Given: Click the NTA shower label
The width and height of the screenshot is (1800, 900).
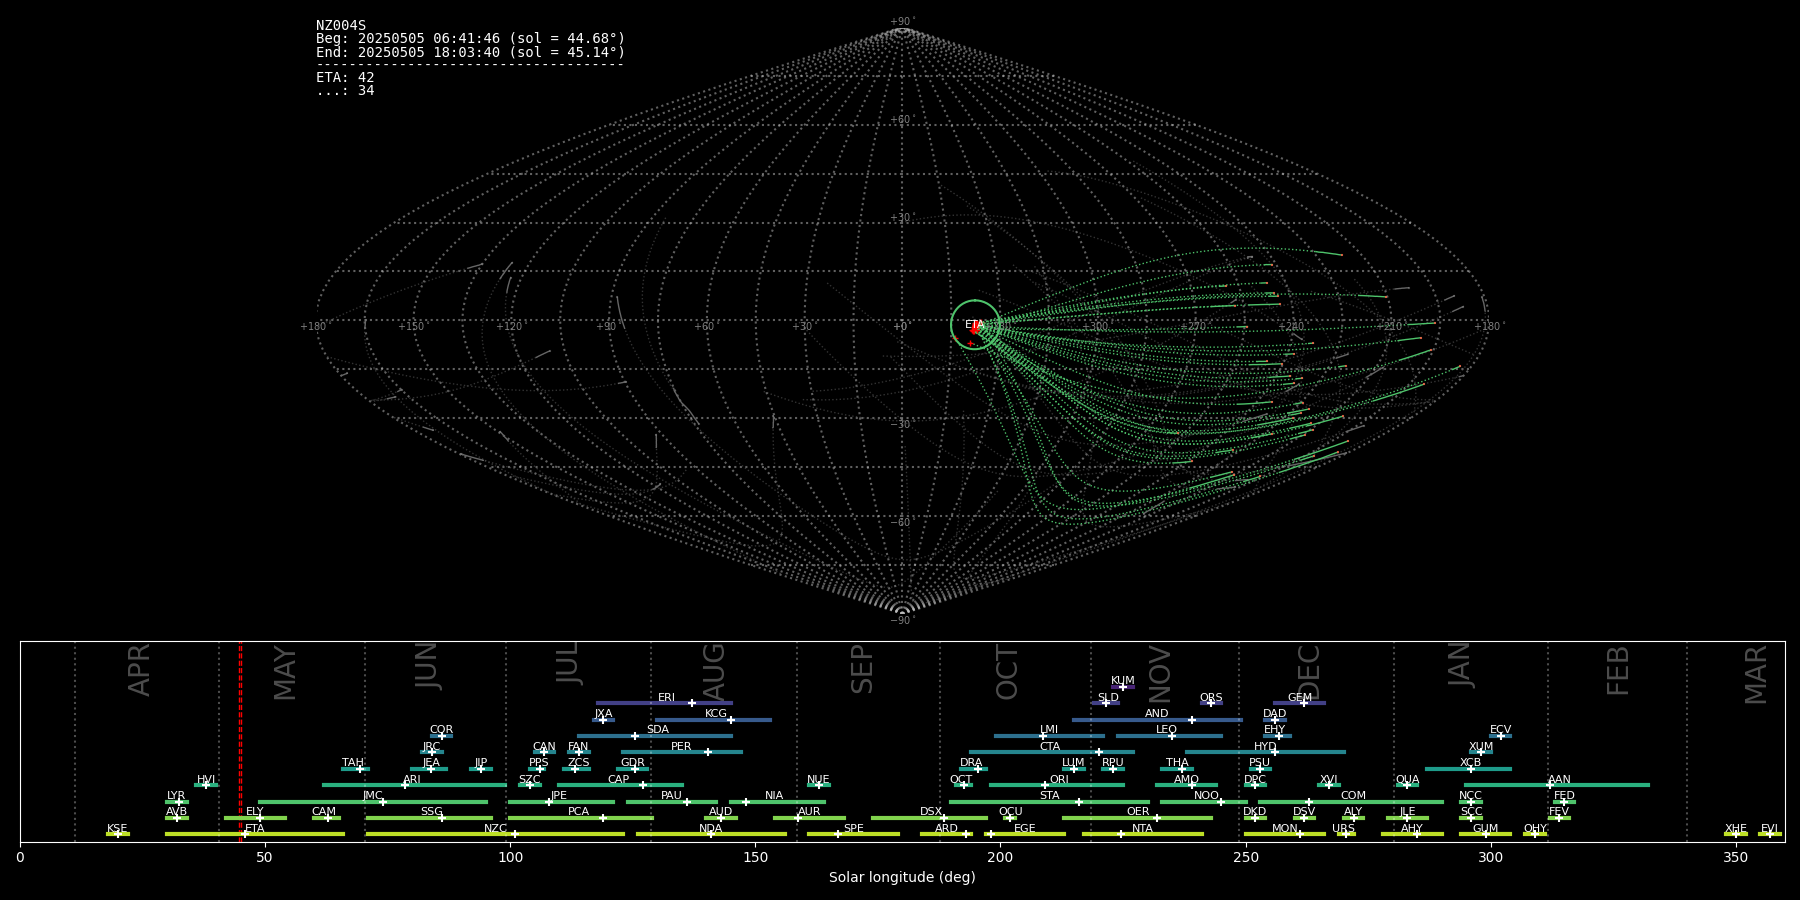Looking at the screenshot, I should 1142,829.
